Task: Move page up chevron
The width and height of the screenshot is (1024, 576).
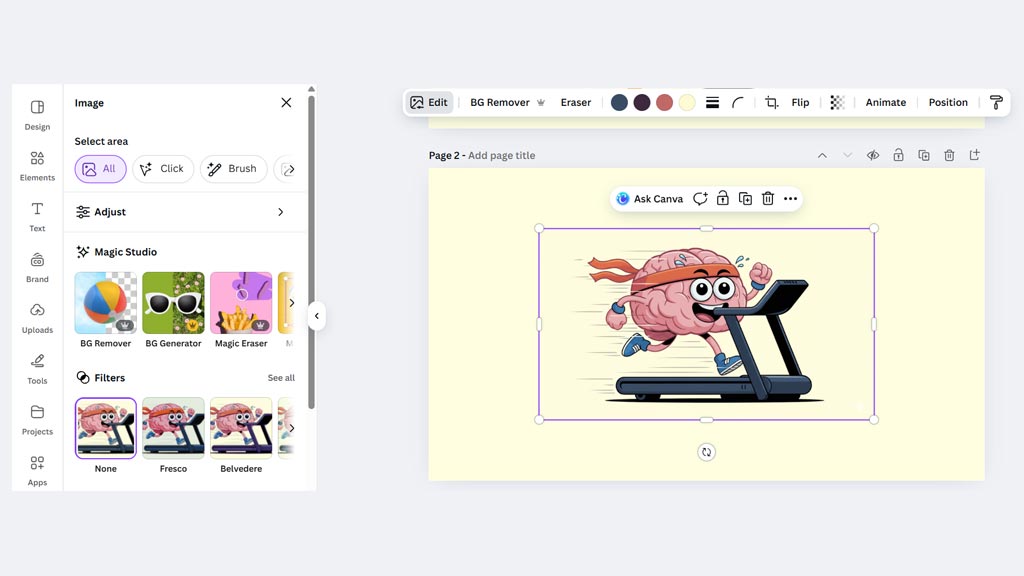Action: 822,155
